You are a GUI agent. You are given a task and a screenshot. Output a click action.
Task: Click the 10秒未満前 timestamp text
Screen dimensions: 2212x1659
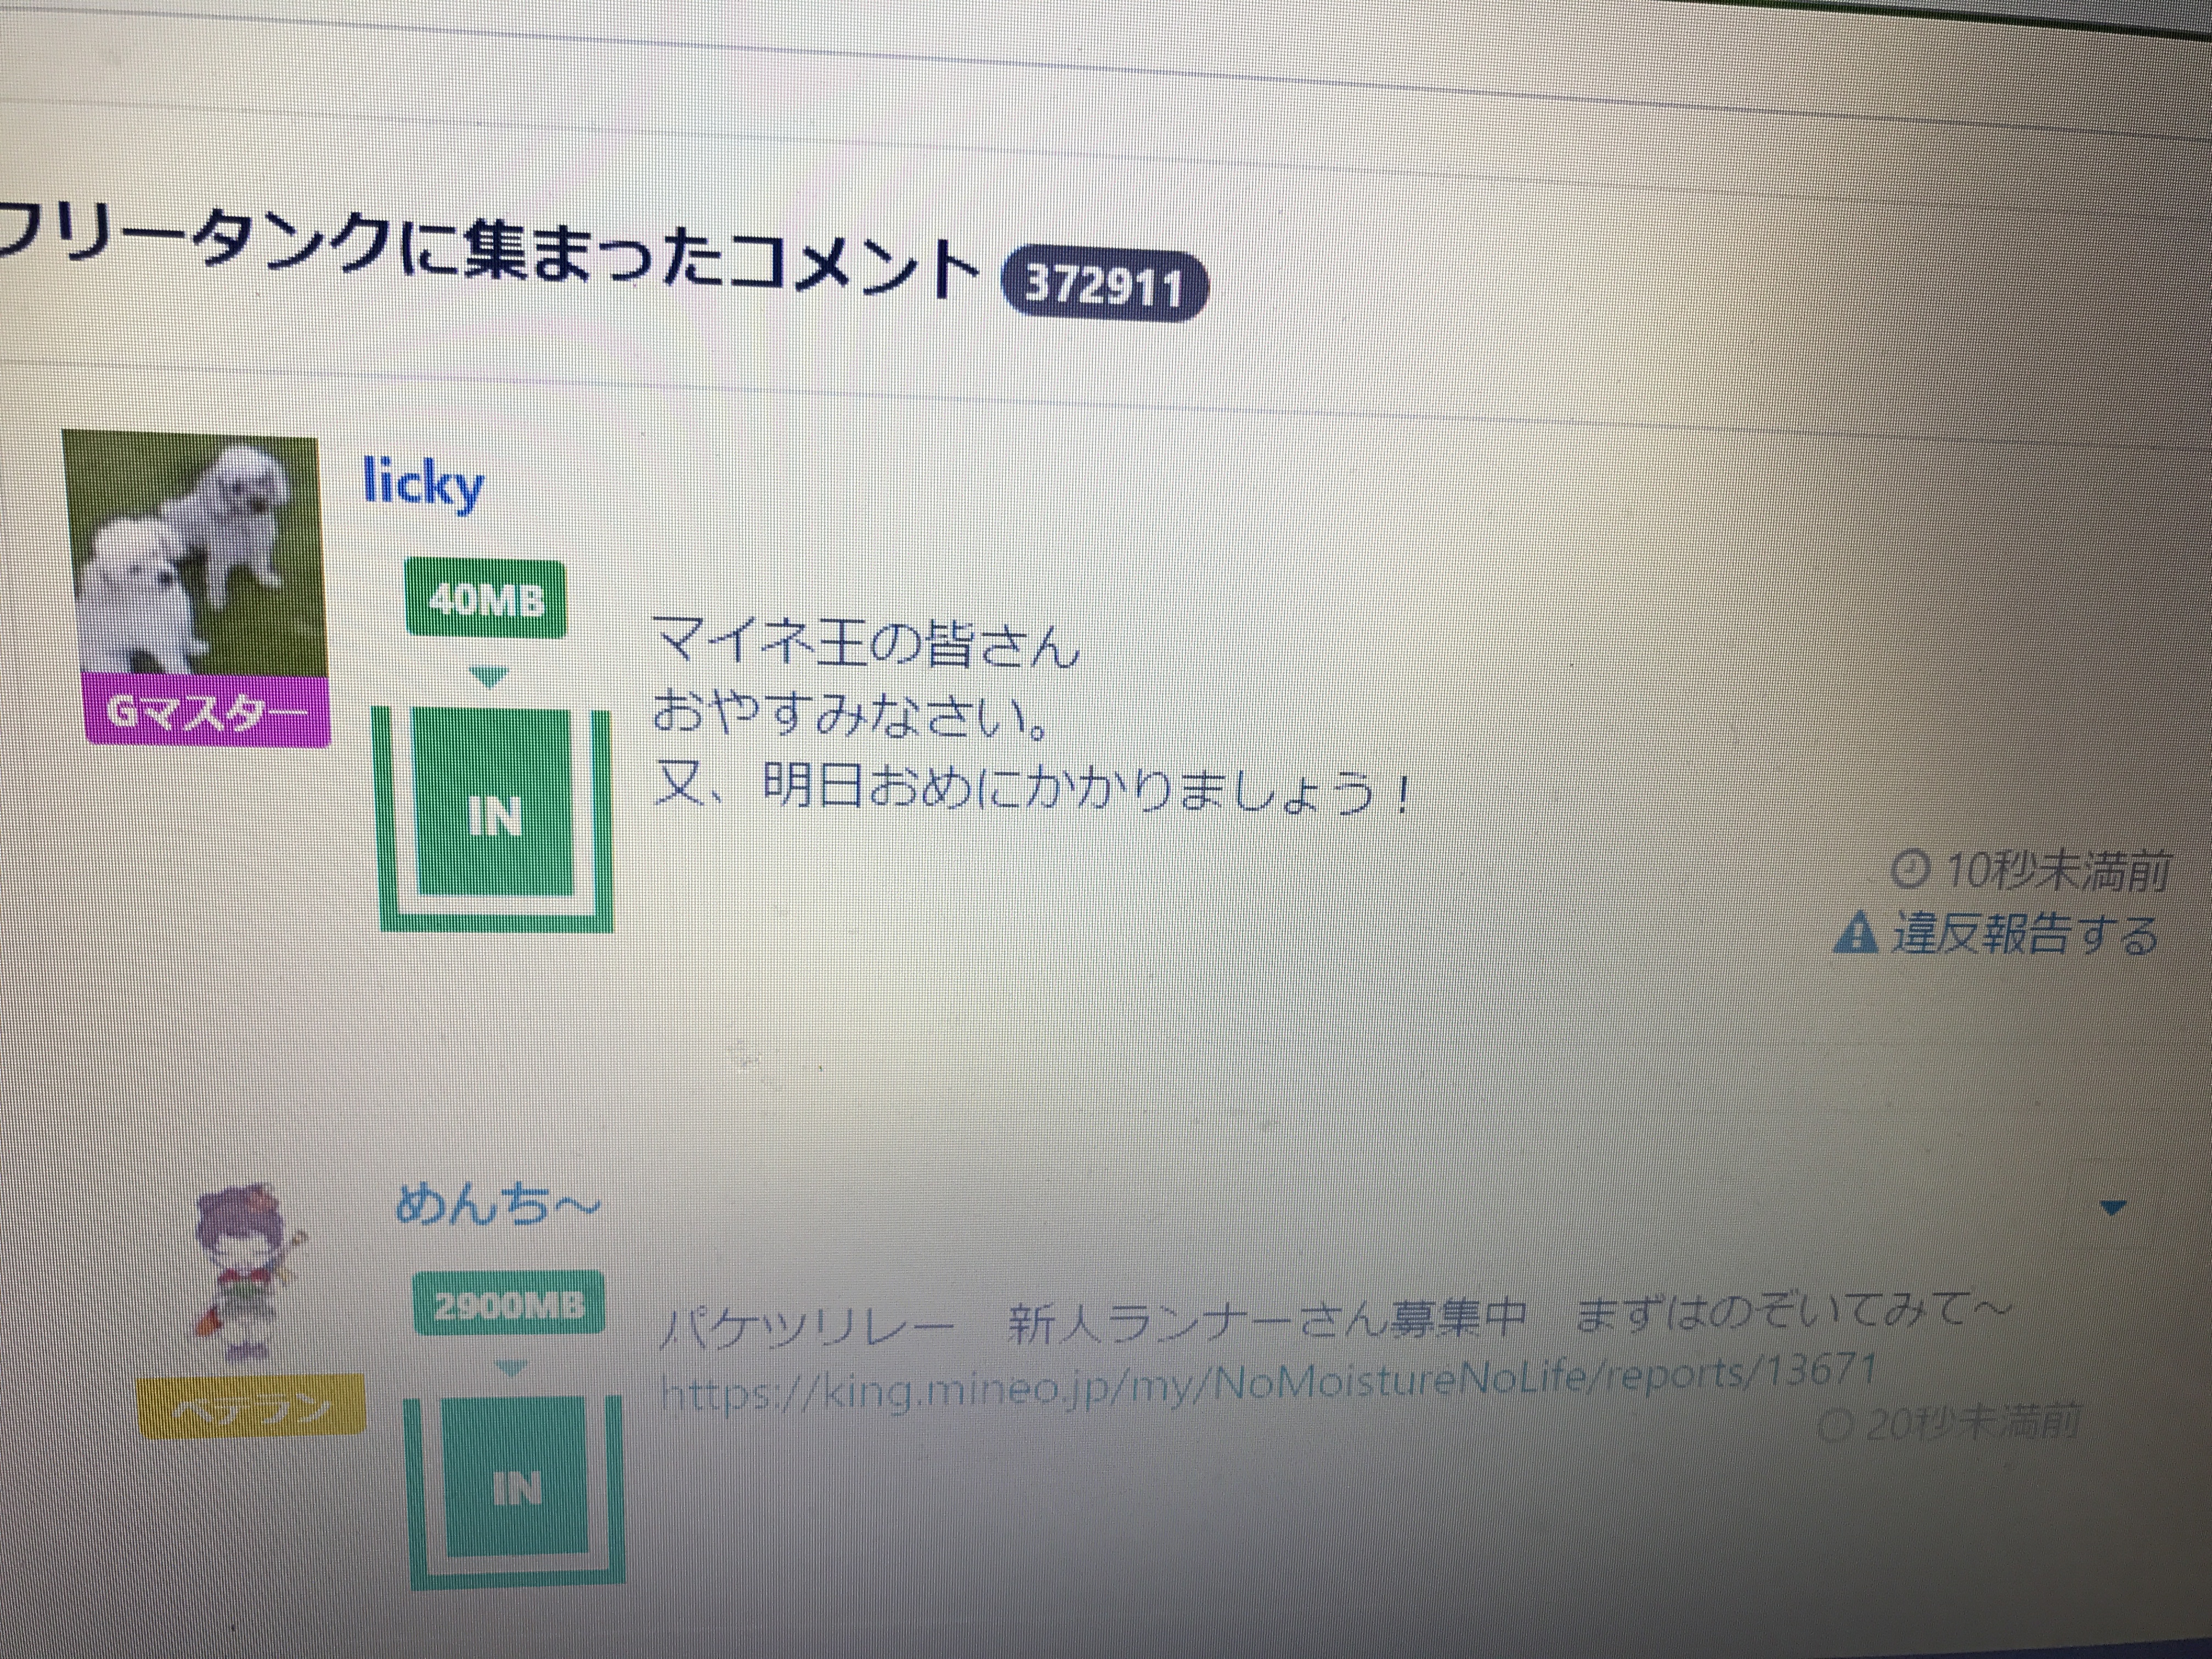pos(2056,872)
